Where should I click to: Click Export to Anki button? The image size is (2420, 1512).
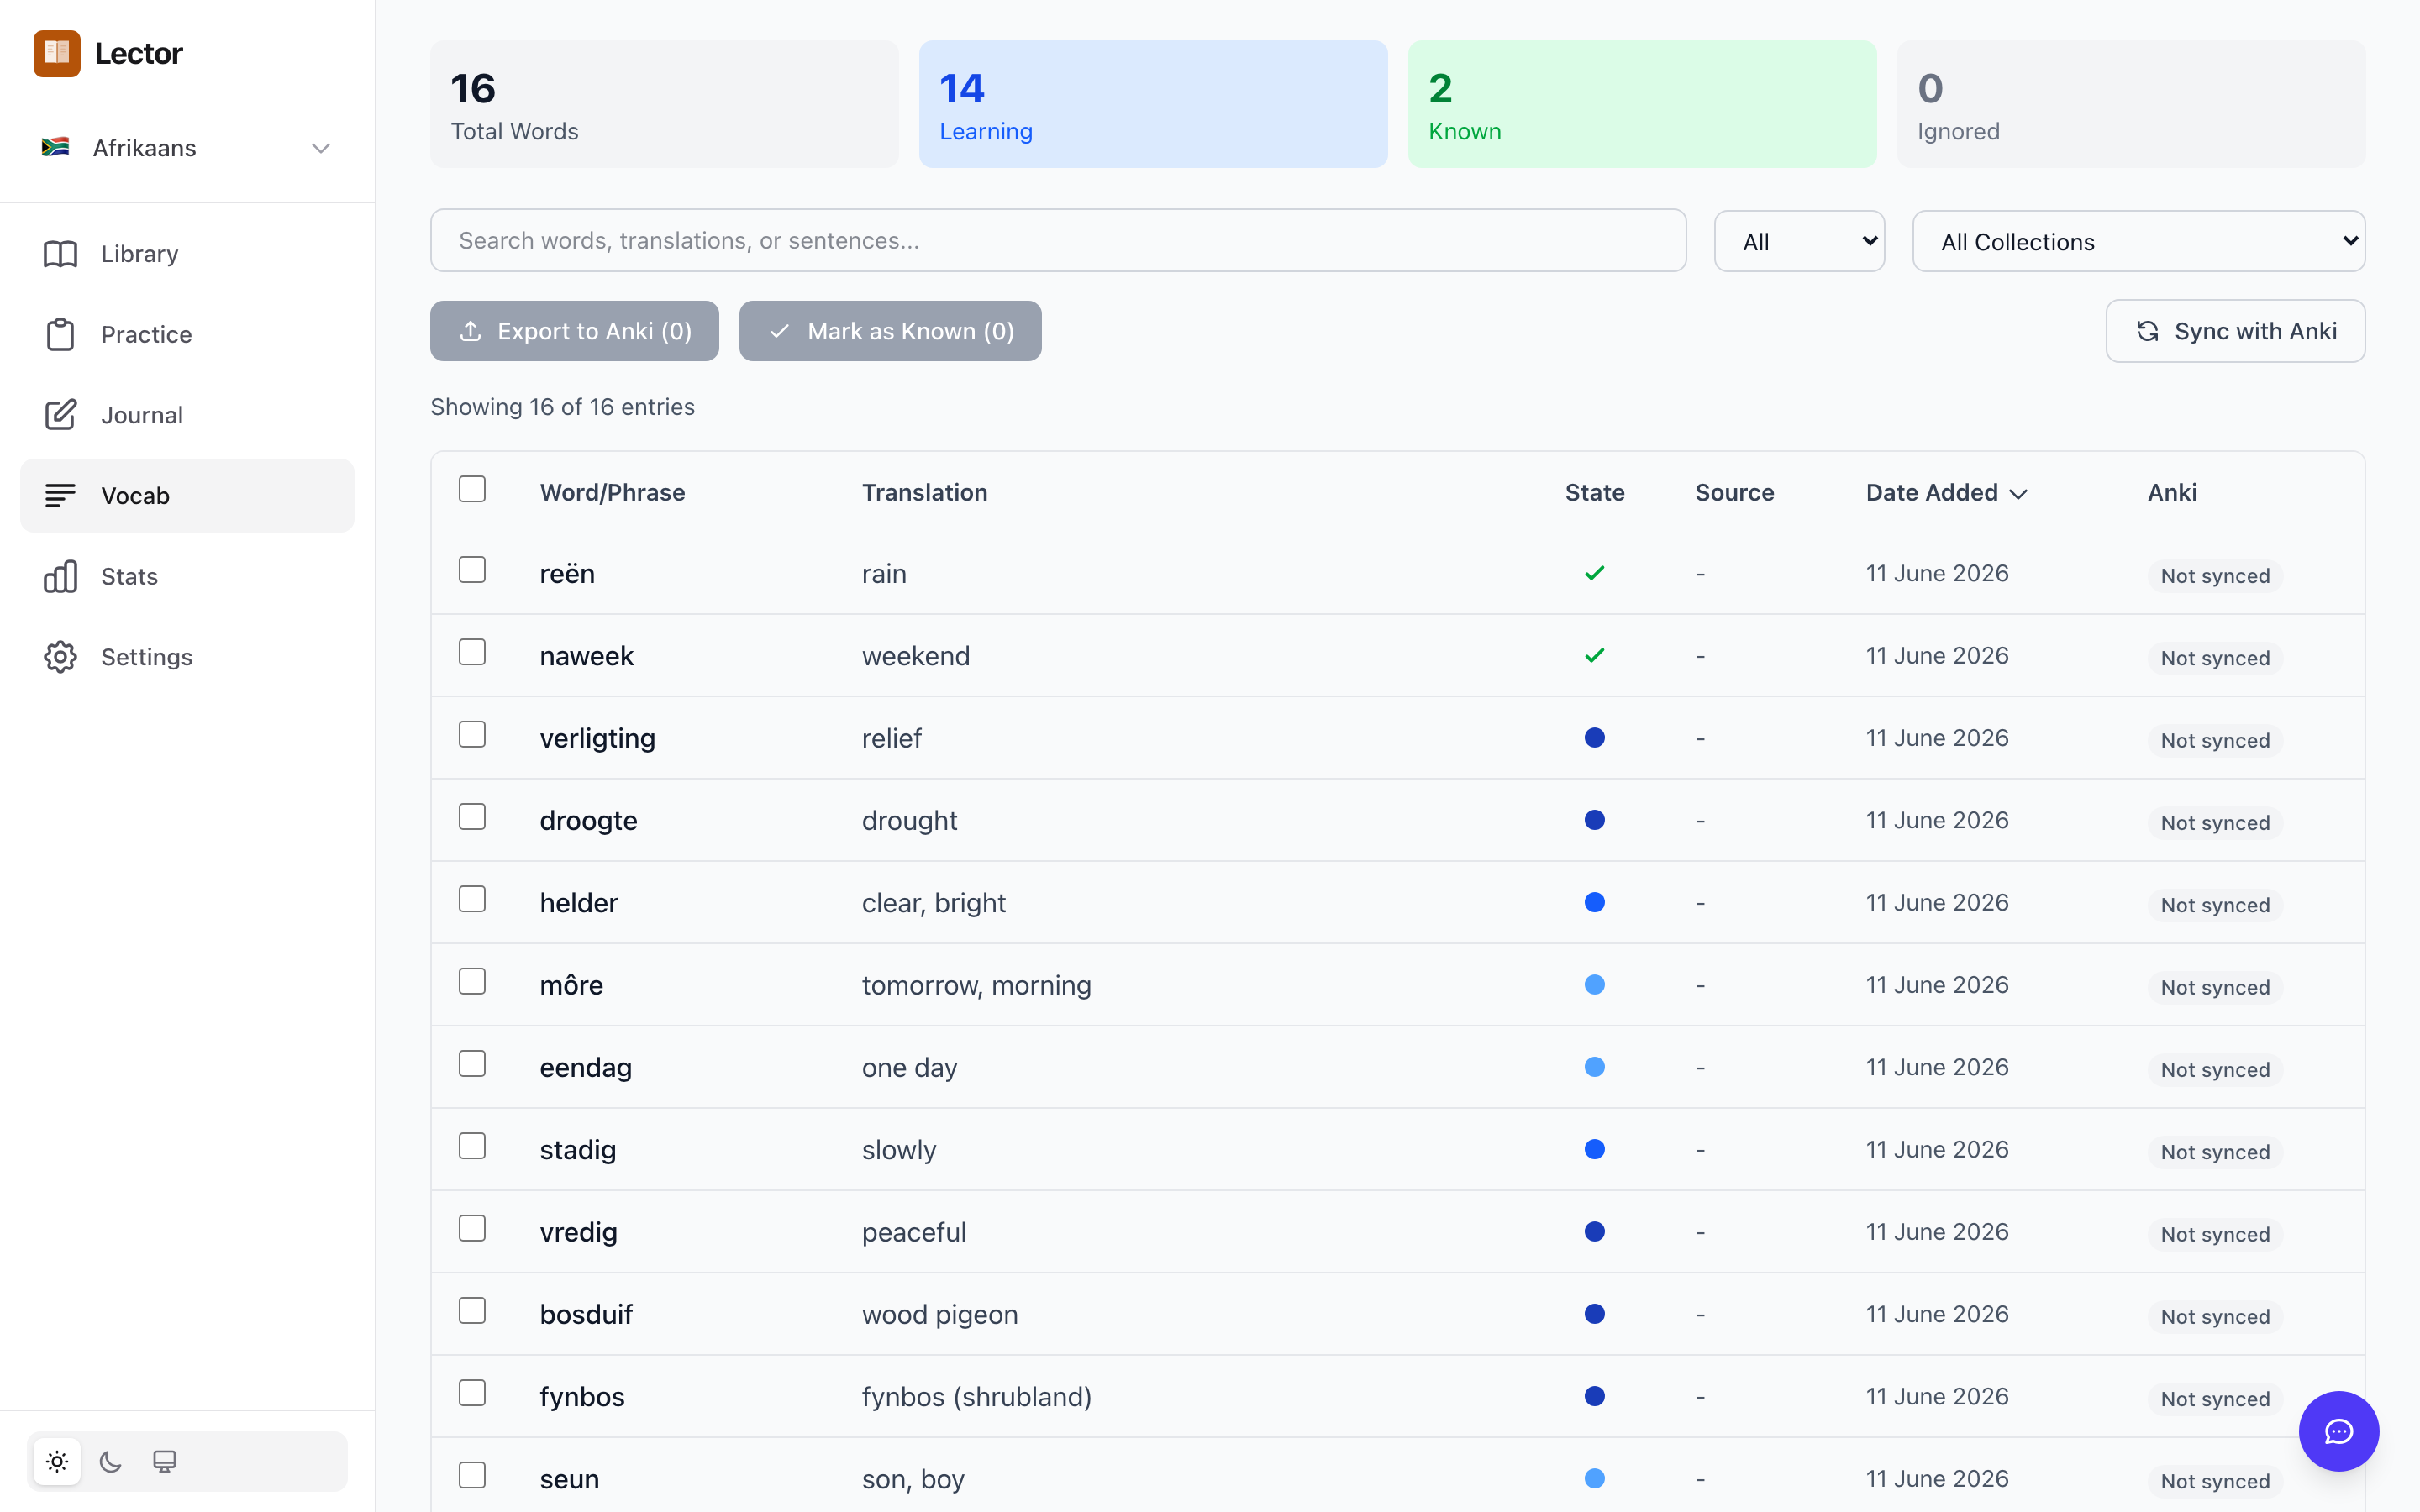(x=574, y=331)
